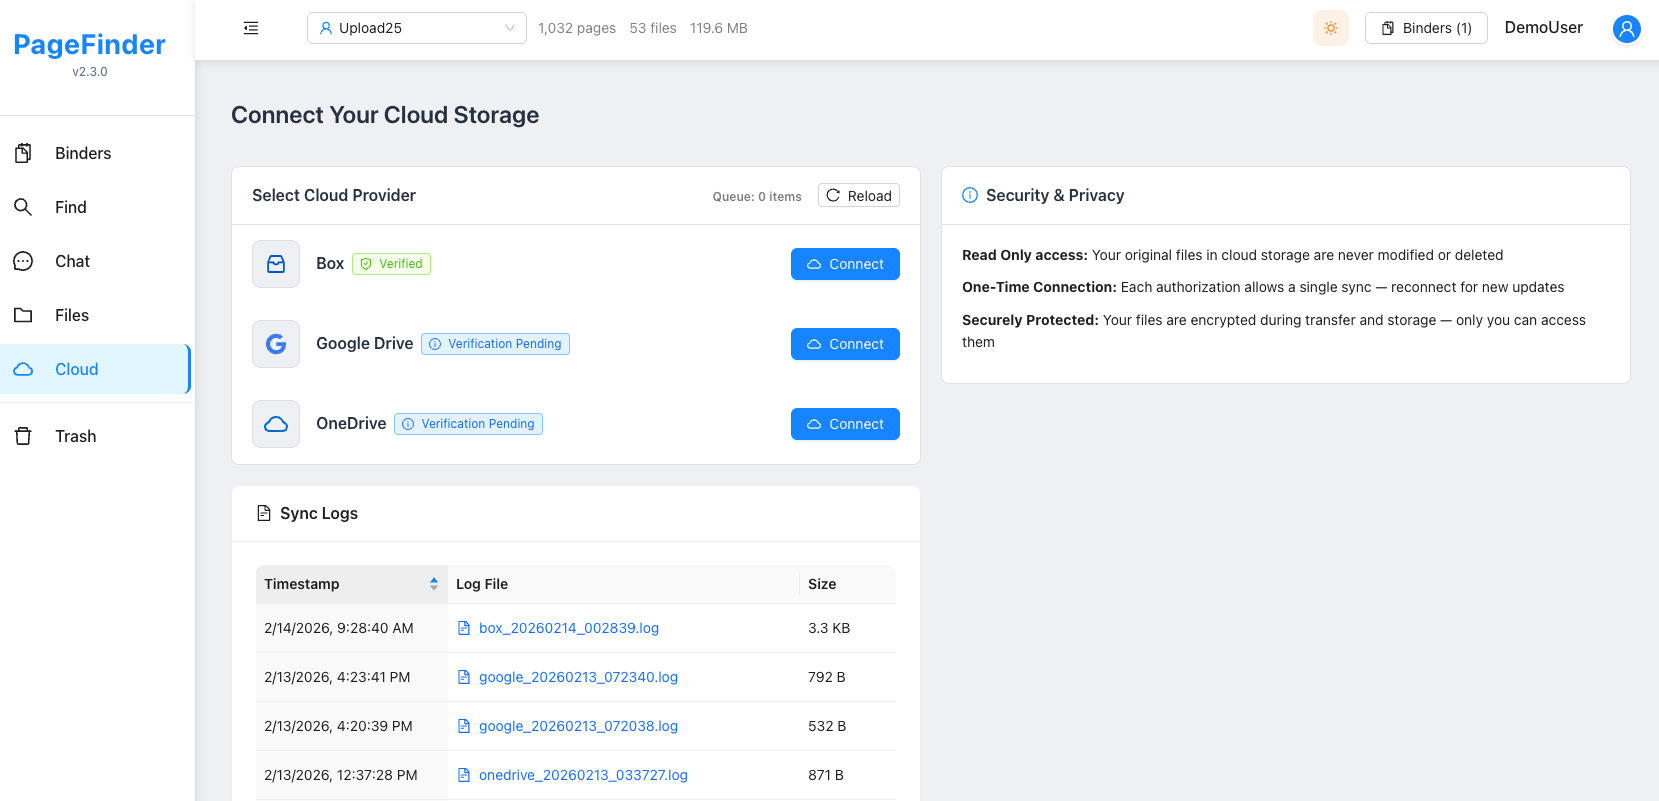Click the Find magnifier icon
The height and width of the screenshot is (801, 1659).
point(23,207)
